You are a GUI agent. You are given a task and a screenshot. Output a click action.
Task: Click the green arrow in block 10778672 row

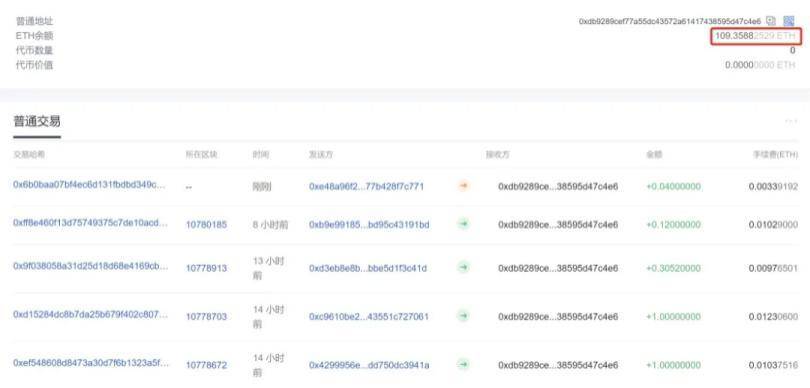pyautogui.click(x=463, y=365)
